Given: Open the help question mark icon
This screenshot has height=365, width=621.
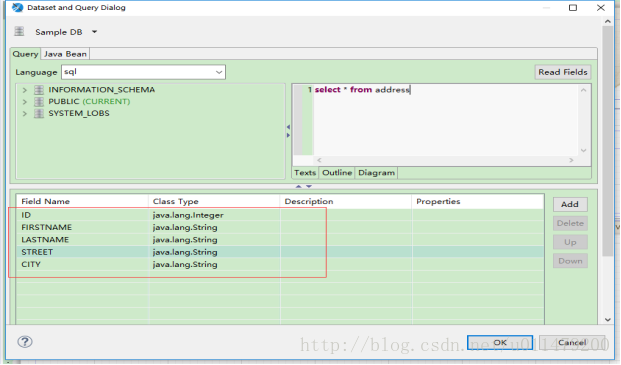Looking at the screenshot, I should (x=25, y=342).
